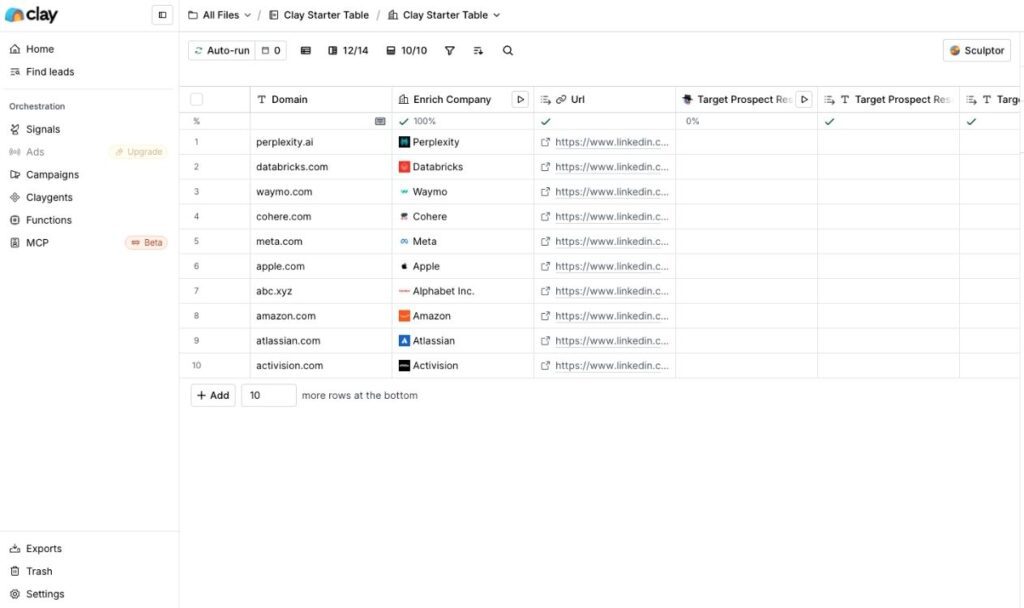This screenshot has height=608, width=1024.
Task: Select Atlassian company cell
Action: [463, 340]
